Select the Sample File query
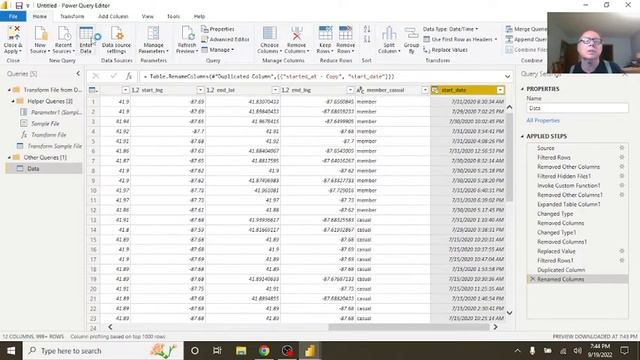The image size is (640, 360). click(45, 123)
